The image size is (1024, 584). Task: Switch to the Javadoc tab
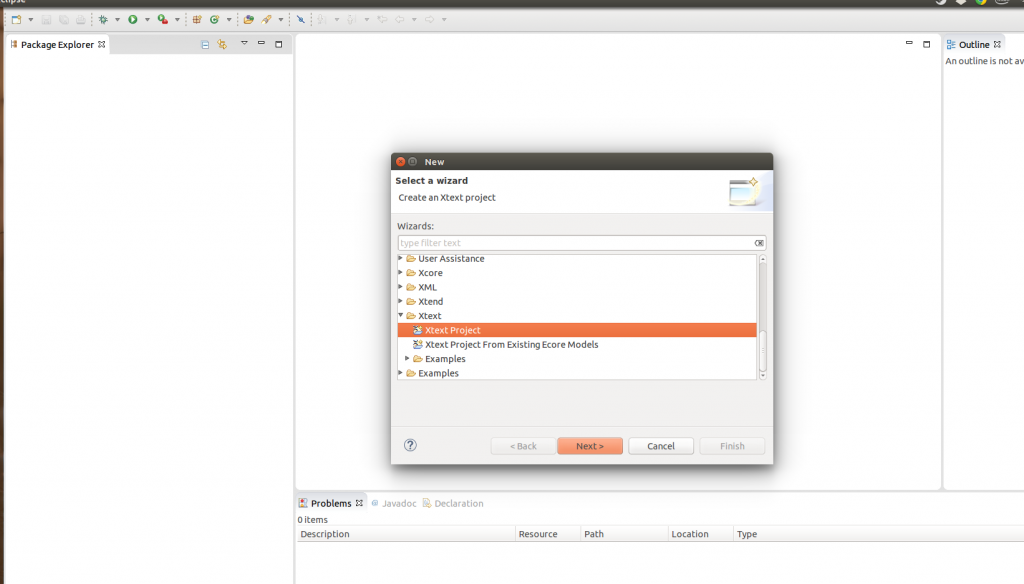[394, 503]
